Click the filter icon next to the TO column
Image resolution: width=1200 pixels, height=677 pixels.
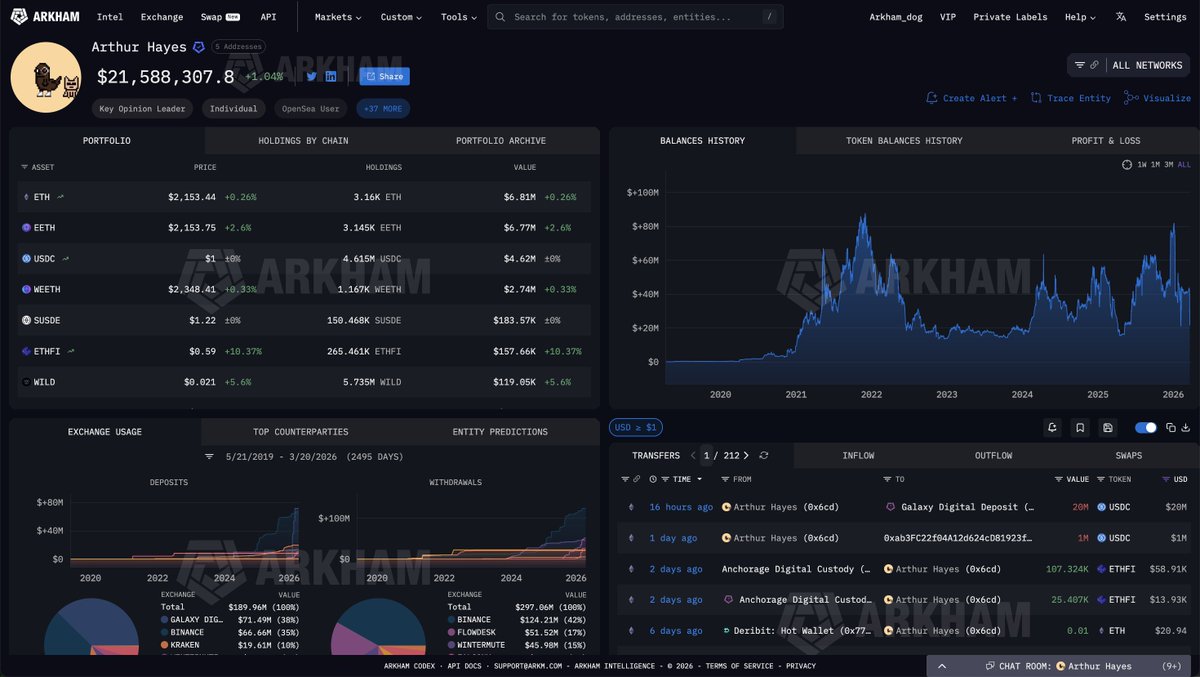tap(887, 479)
